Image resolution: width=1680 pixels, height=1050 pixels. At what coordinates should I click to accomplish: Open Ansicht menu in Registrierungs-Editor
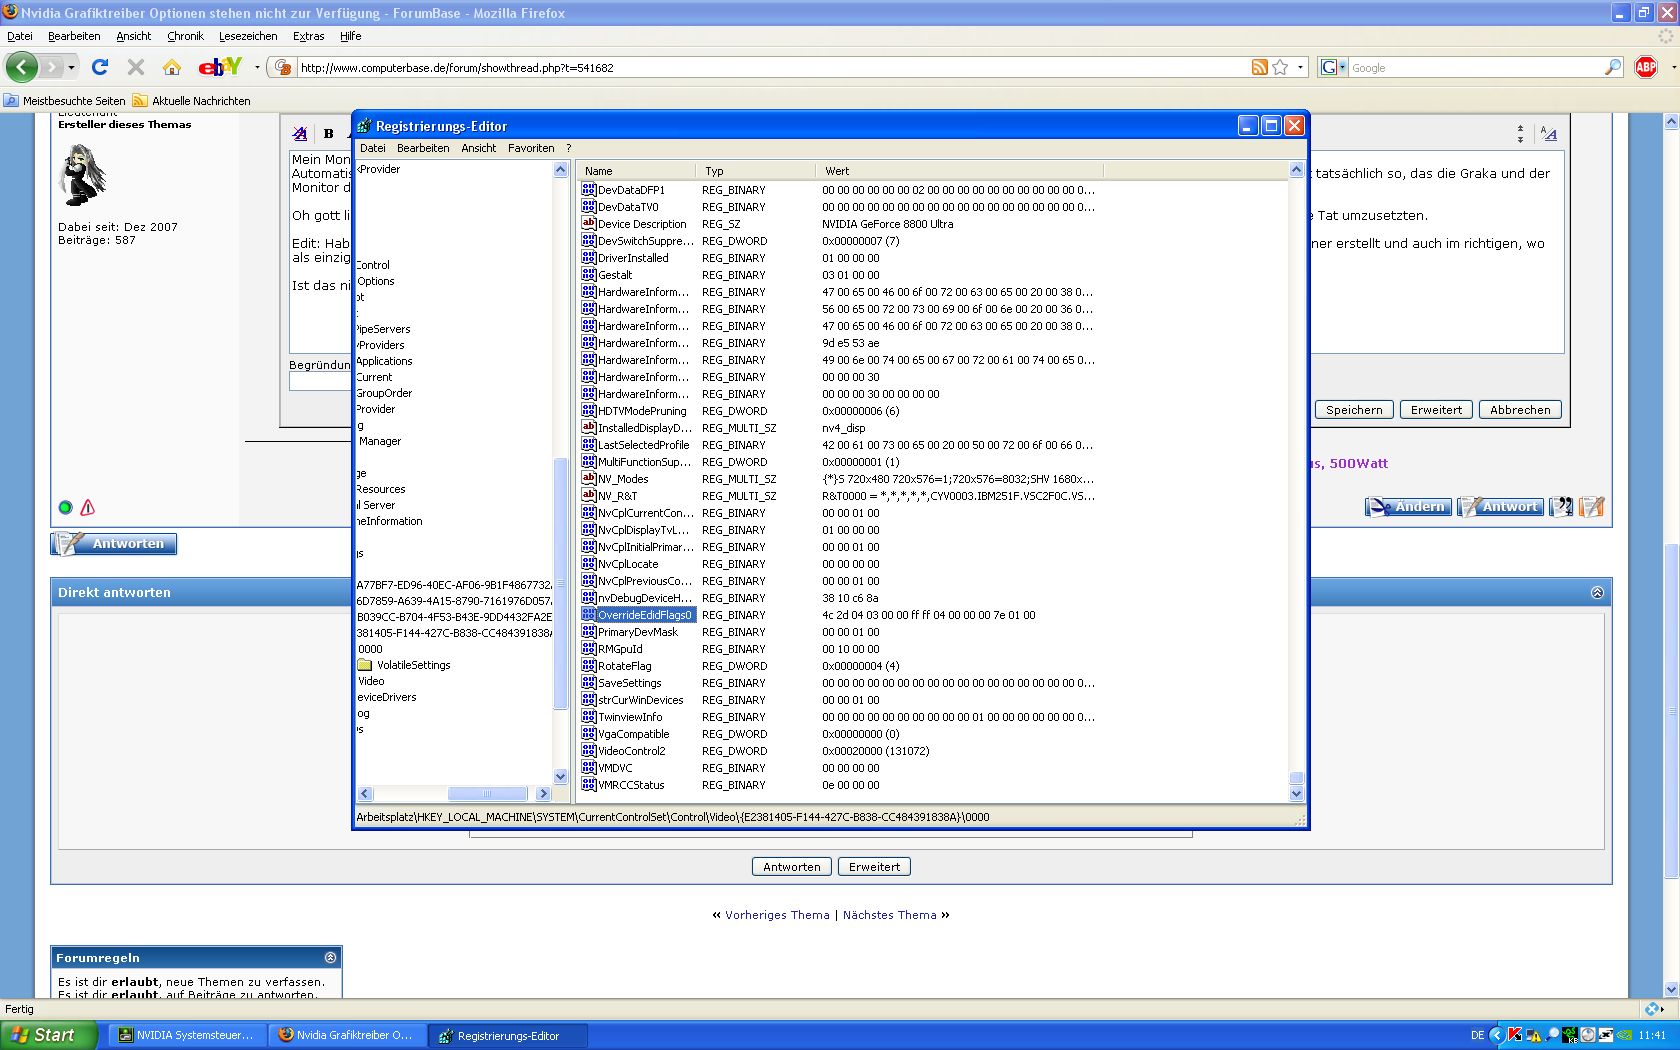[x=479, y=148]
